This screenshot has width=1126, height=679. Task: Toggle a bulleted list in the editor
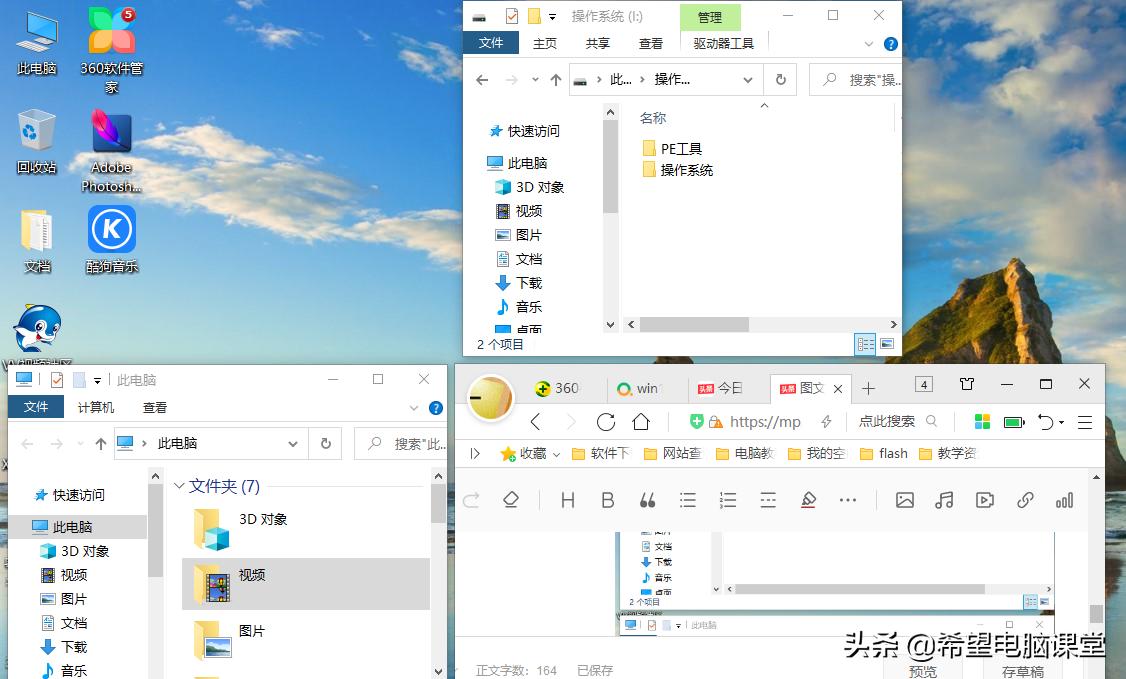(688, 500)
